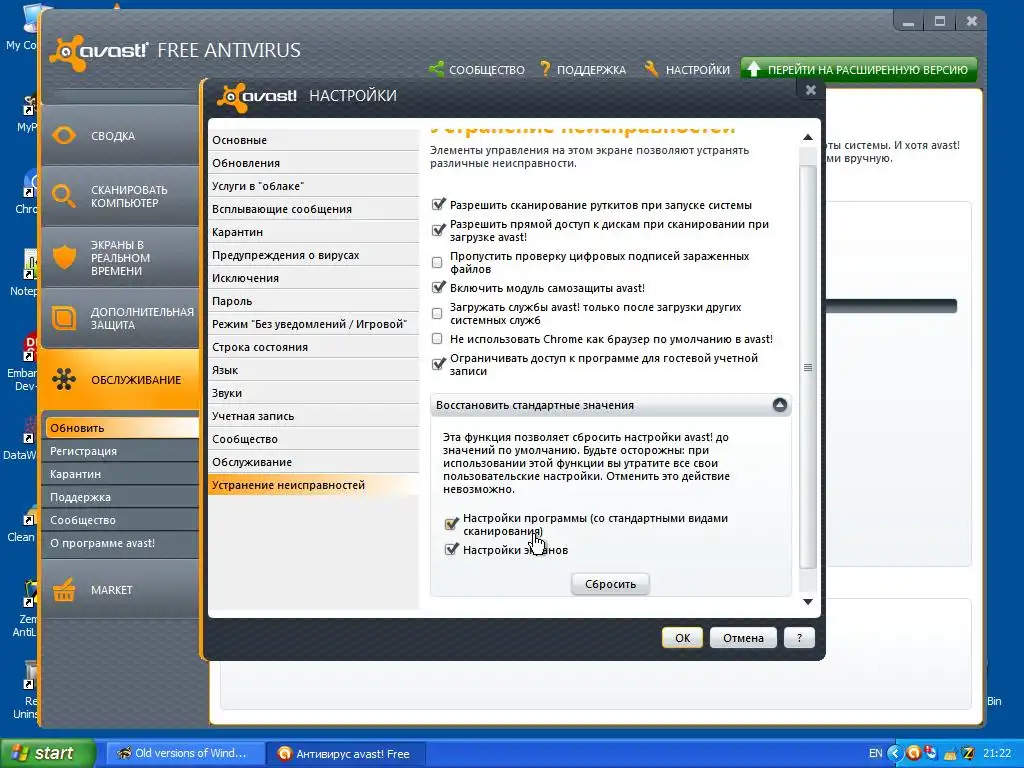
Task: Open Предупреждения о вирусах category
Action: click(313, 255)
